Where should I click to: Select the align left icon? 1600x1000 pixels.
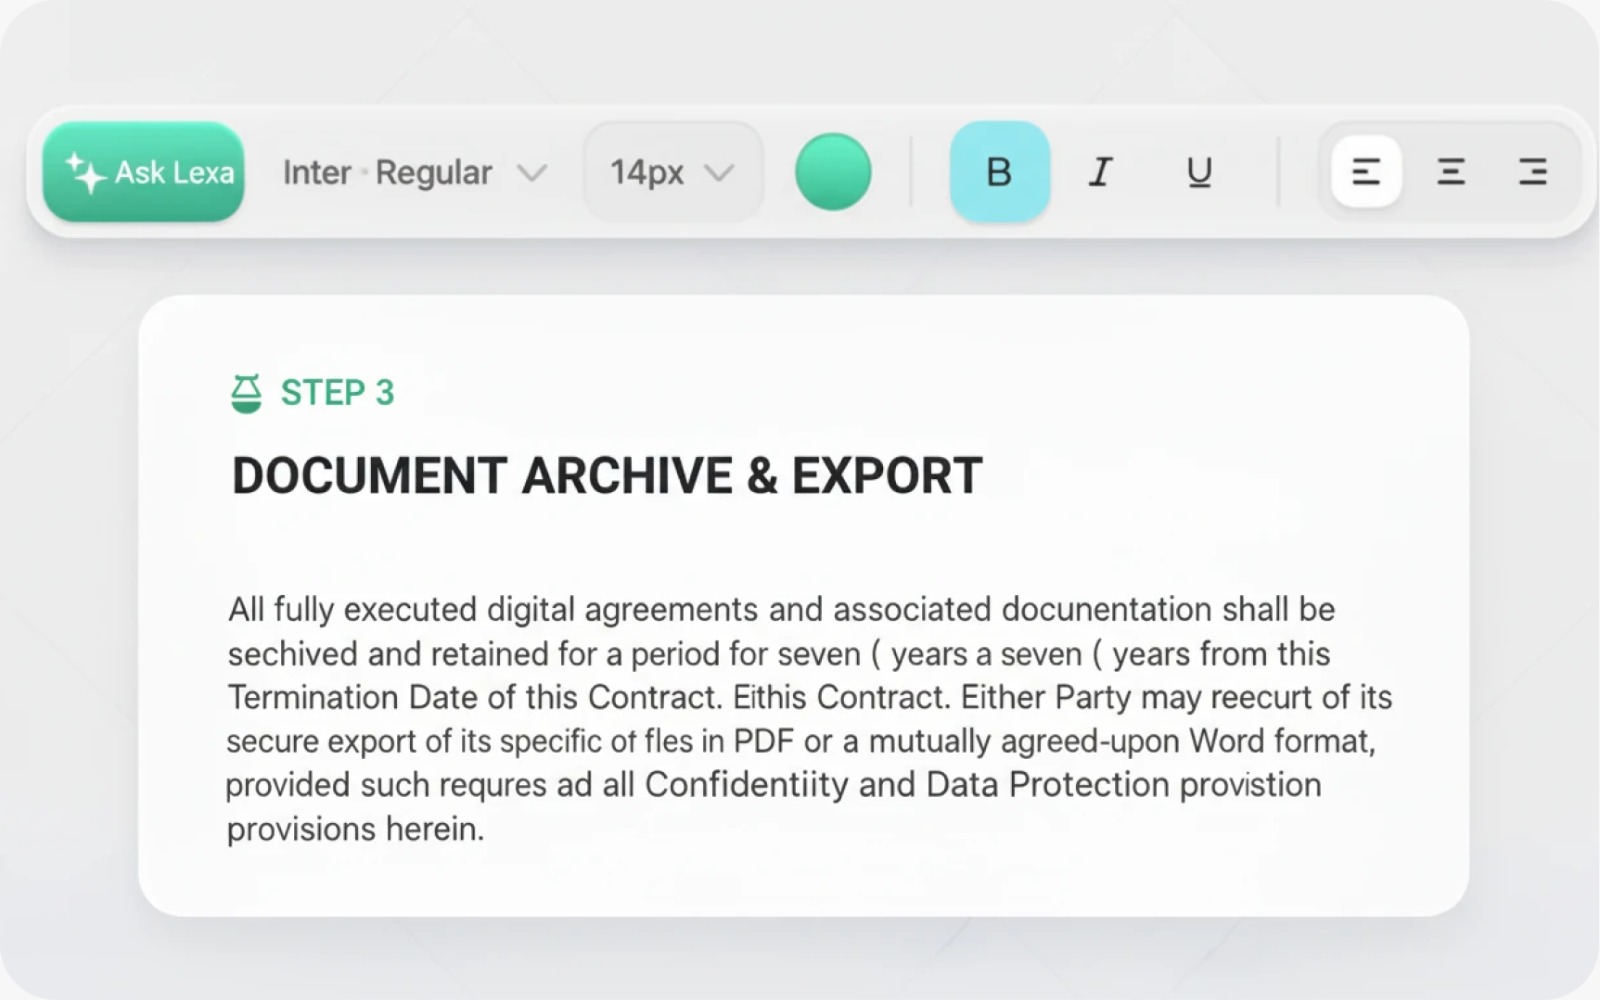(1366, 172)
